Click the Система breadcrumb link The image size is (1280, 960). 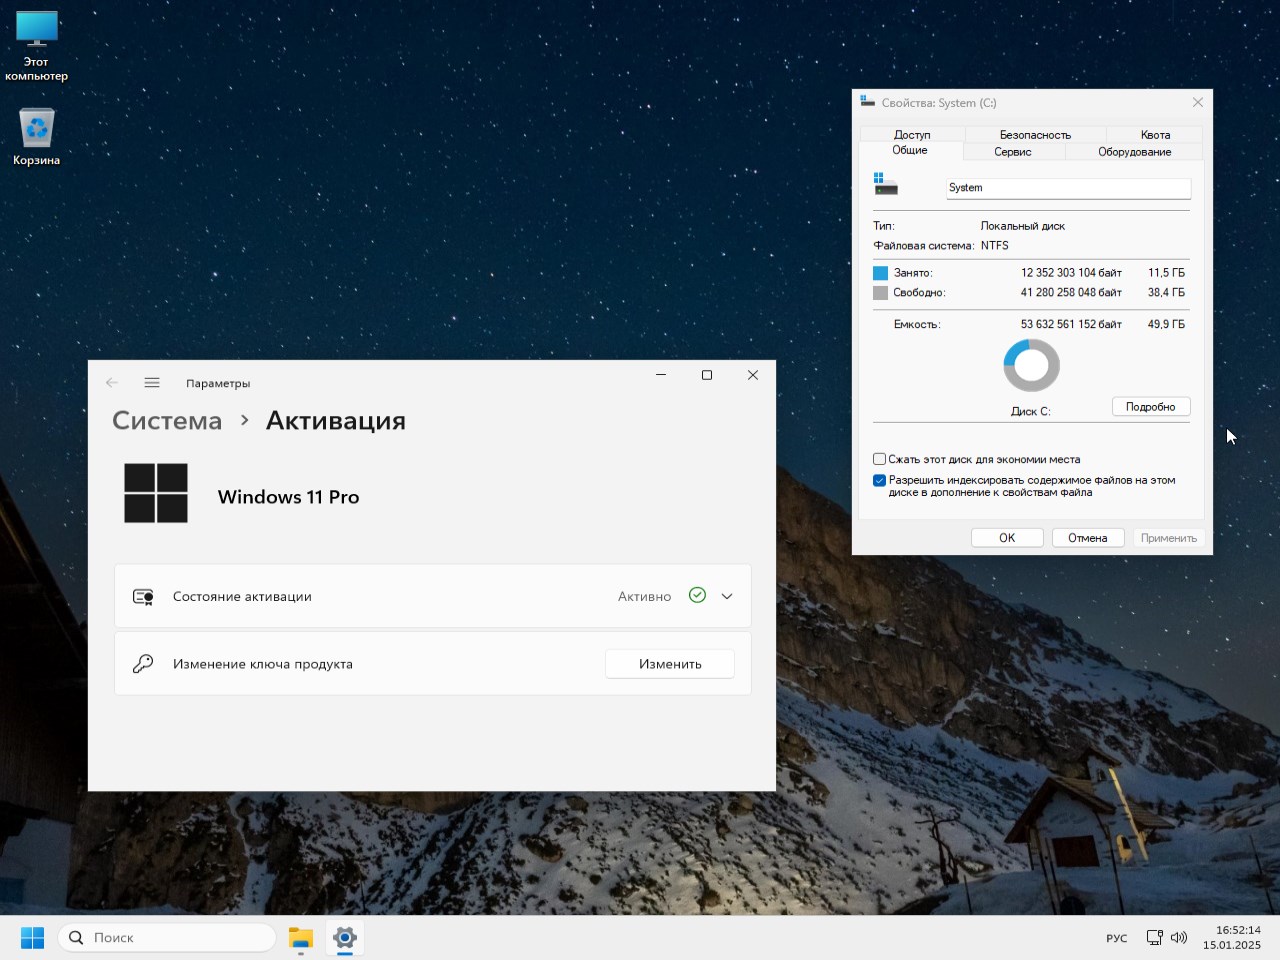[x=167, y=421]
